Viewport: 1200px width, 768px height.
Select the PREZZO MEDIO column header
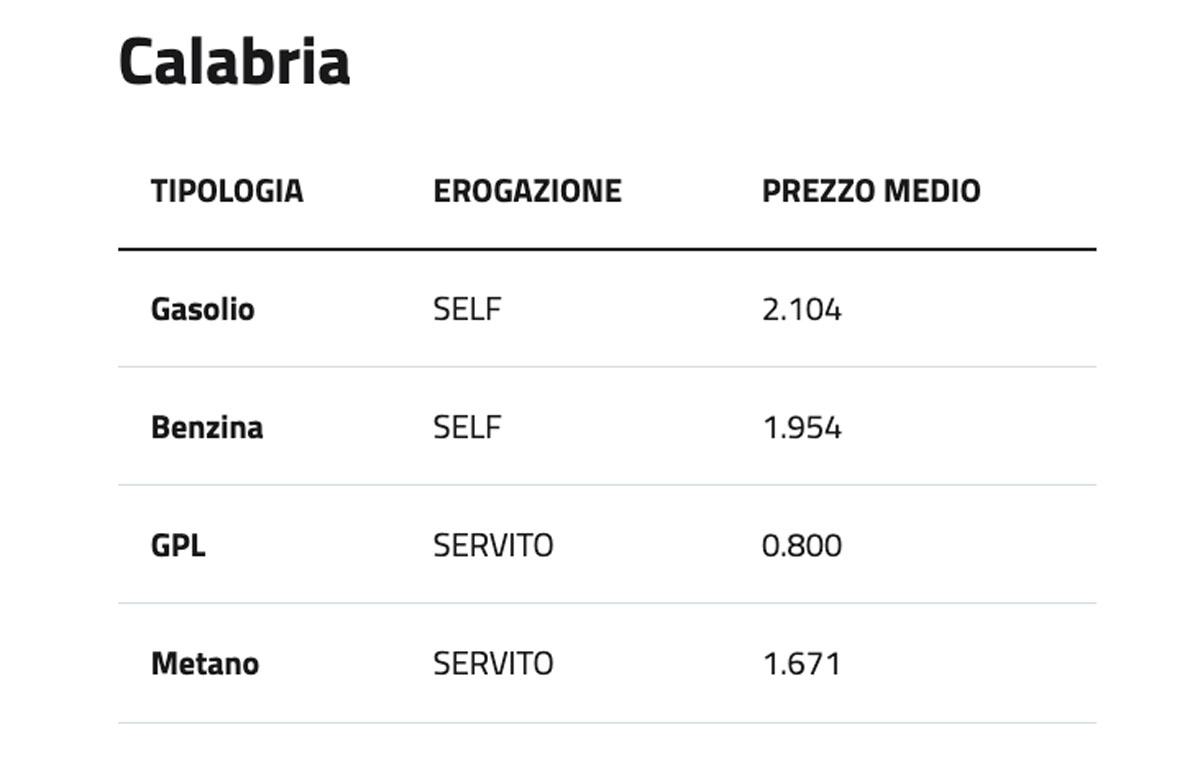pos(871,190)
